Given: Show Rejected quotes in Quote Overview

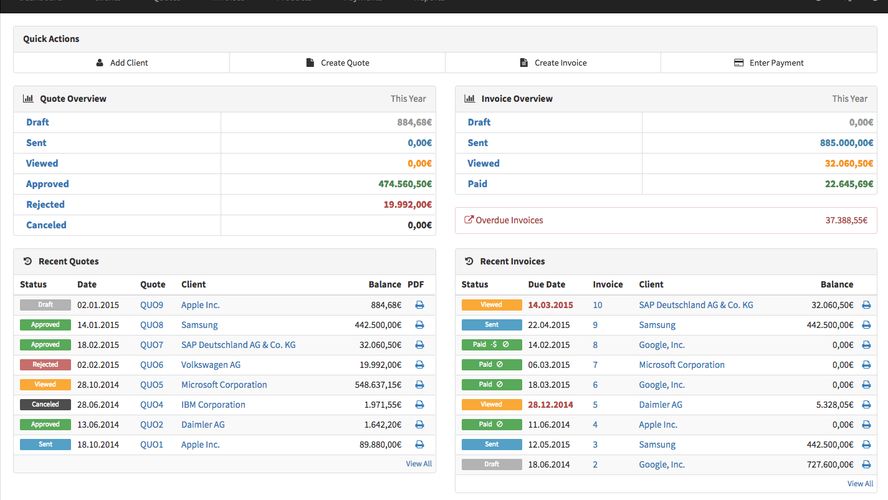Looking at the screenshot, I should point(45,205).
